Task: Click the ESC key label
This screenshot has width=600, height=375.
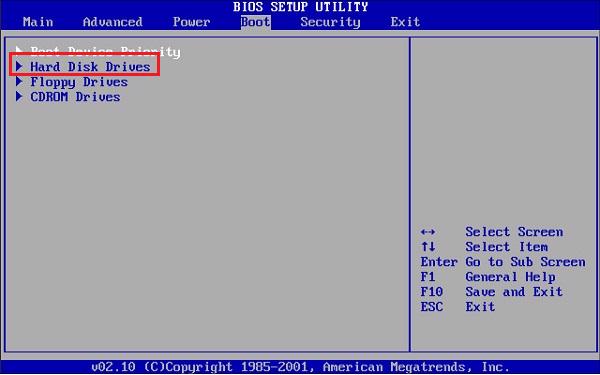Action: pyautogui.click(x=432, y=307)
